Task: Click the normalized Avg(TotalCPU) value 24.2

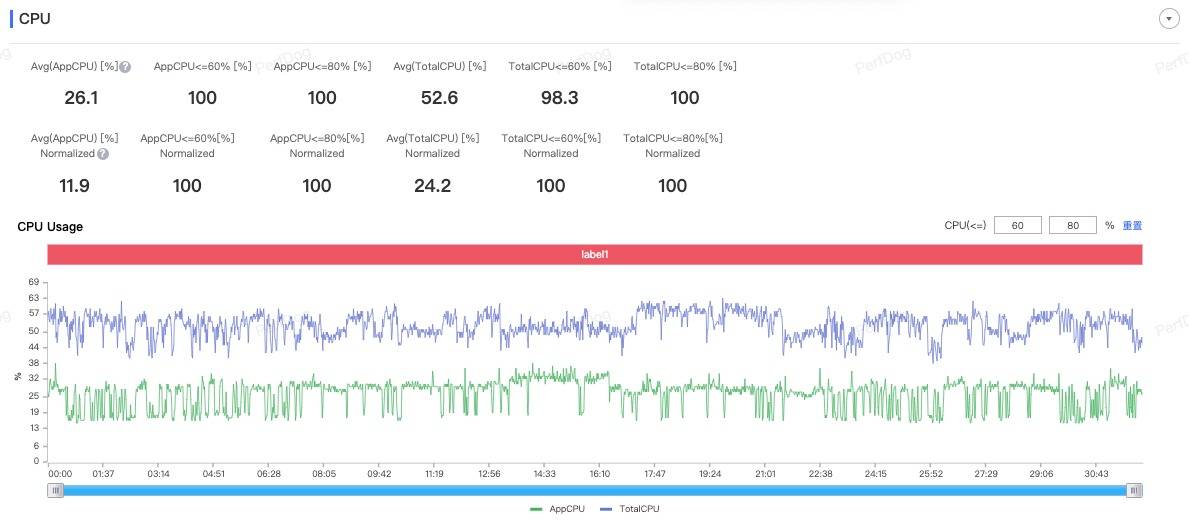Action: (432, 186)
